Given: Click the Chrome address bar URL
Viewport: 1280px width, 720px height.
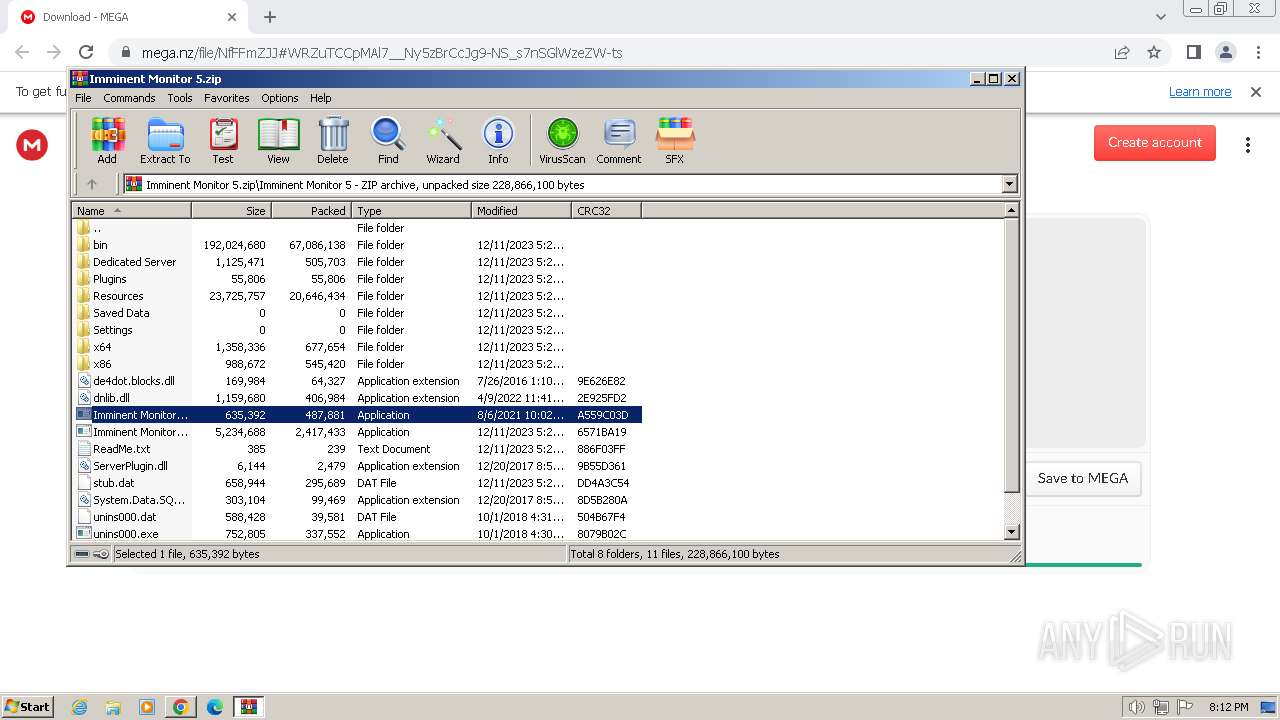Looking at the screenshot, I should click(382, 53).
